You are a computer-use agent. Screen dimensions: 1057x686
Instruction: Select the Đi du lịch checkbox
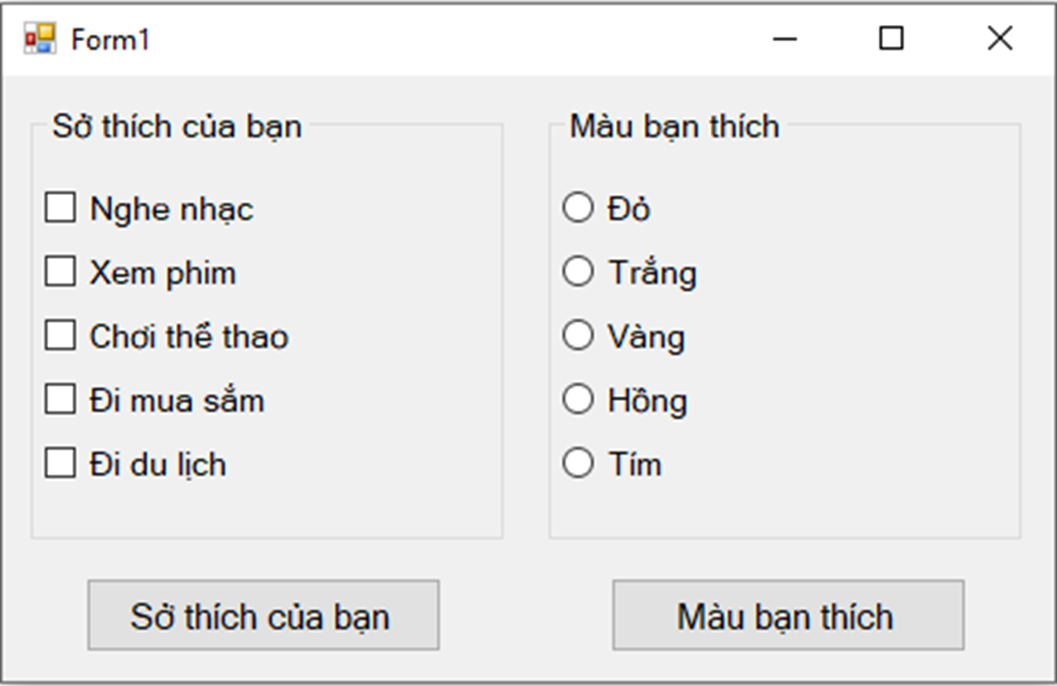(x=58, y=464)
